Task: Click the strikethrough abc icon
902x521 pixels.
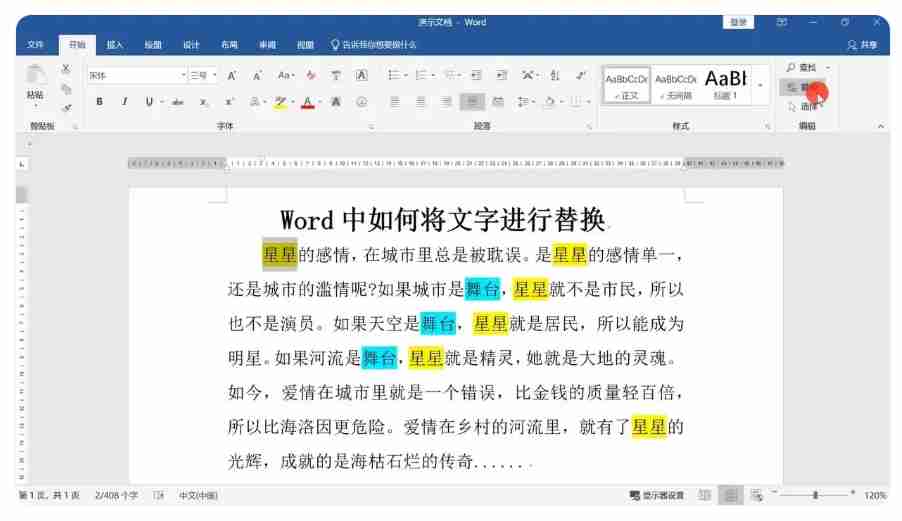Action: tap(178, 102)
